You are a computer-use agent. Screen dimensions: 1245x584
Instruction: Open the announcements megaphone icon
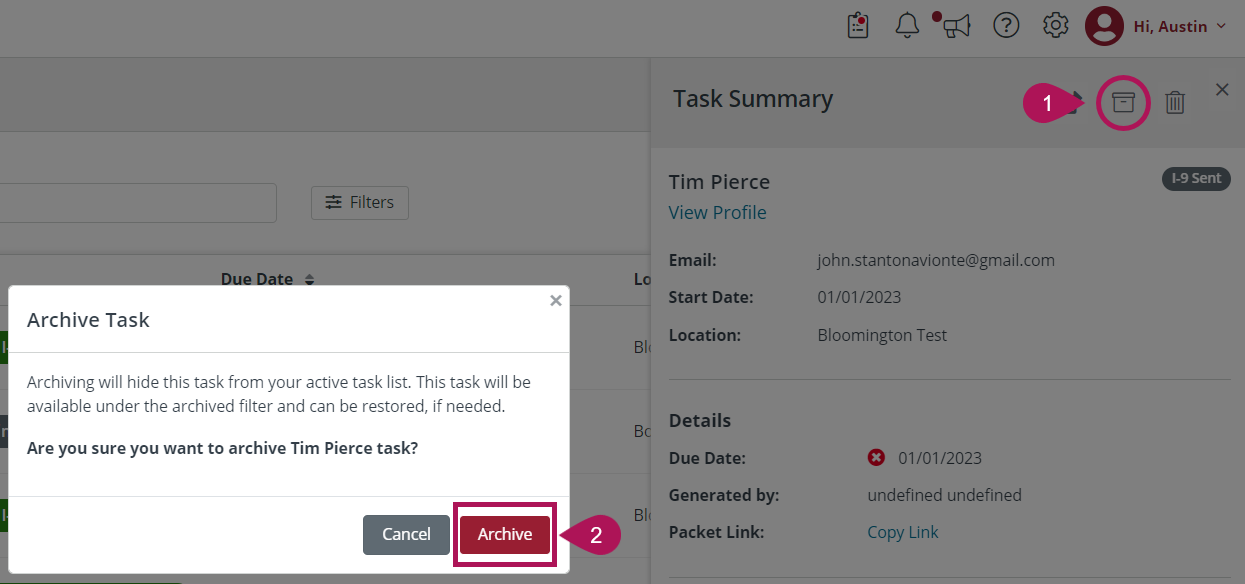[956, 26]
